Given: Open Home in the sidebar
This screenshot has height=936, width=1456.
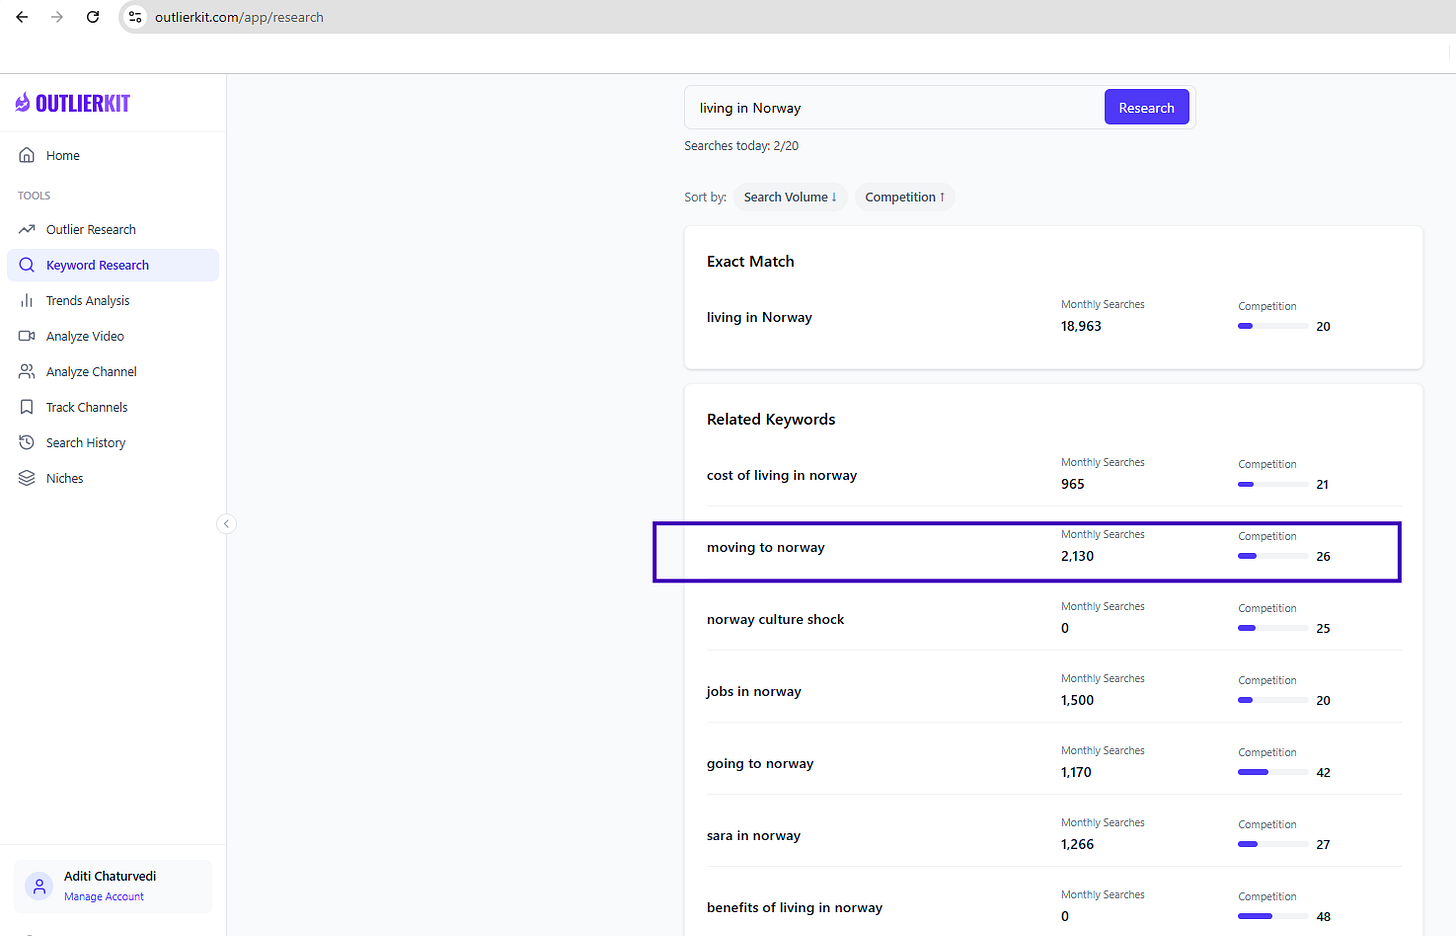Looking at the screenshot, I should [113, 155].
